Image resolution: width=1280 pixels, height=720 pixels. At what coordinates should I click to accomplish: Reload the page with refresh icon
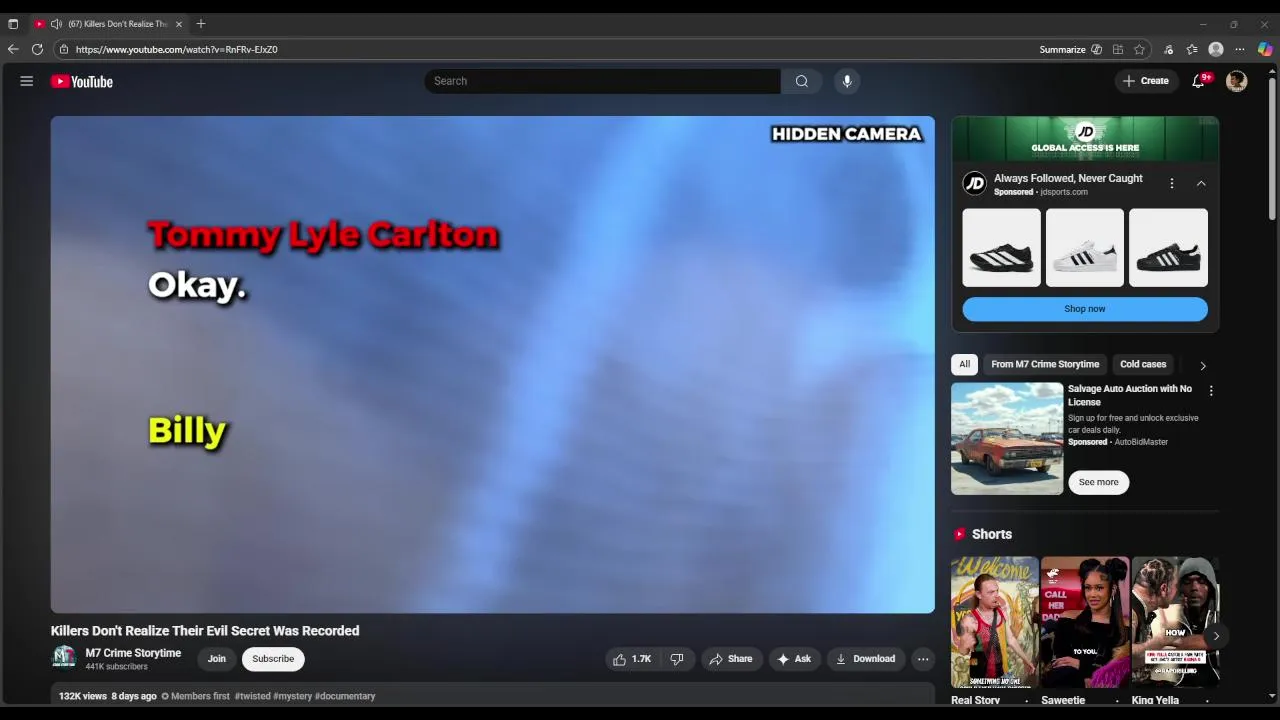tap(37, 49)
